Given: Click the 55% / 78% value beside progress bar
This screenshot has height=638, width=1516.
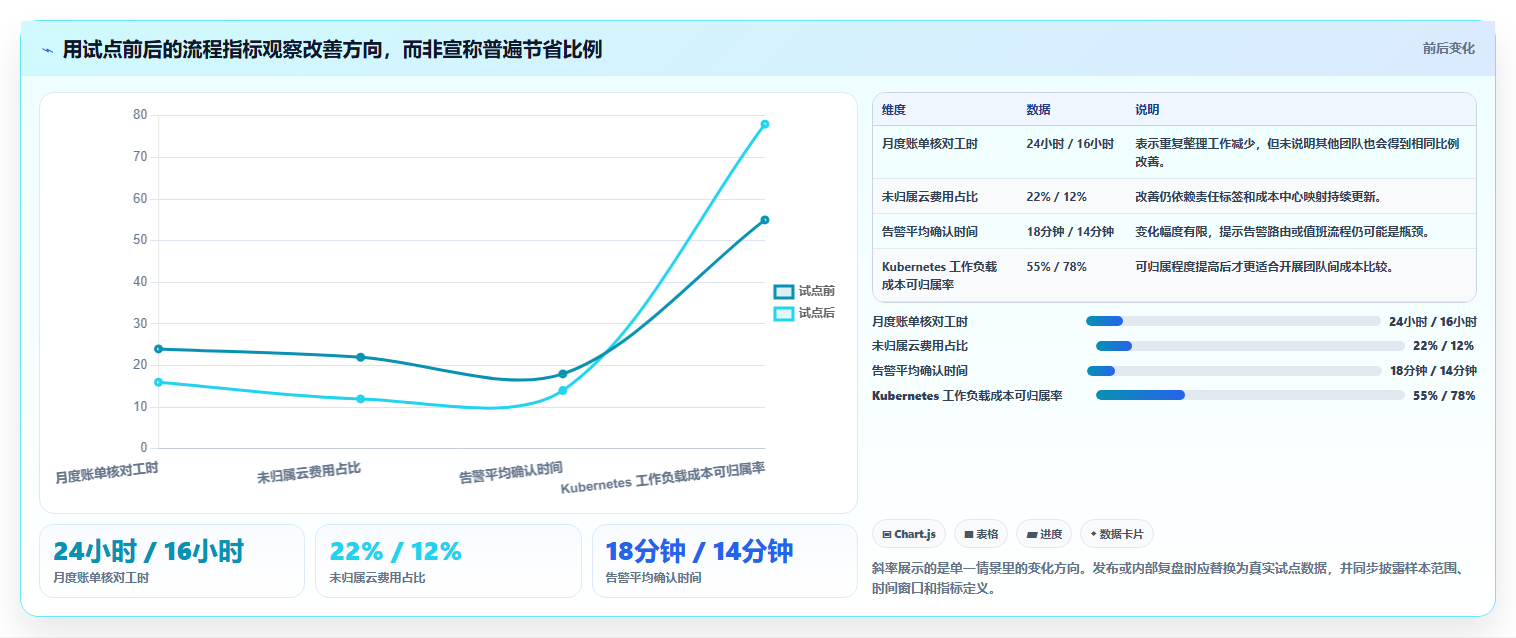Looking at the screenshot, I should tap(1444, 396).
